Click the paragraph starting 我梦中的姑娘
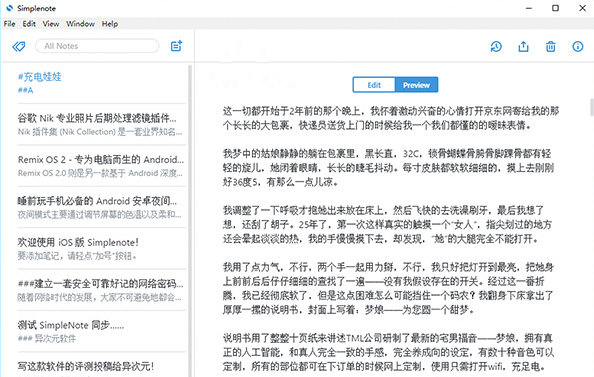Viewport: 594px width, 377px height. pos(389,167)
